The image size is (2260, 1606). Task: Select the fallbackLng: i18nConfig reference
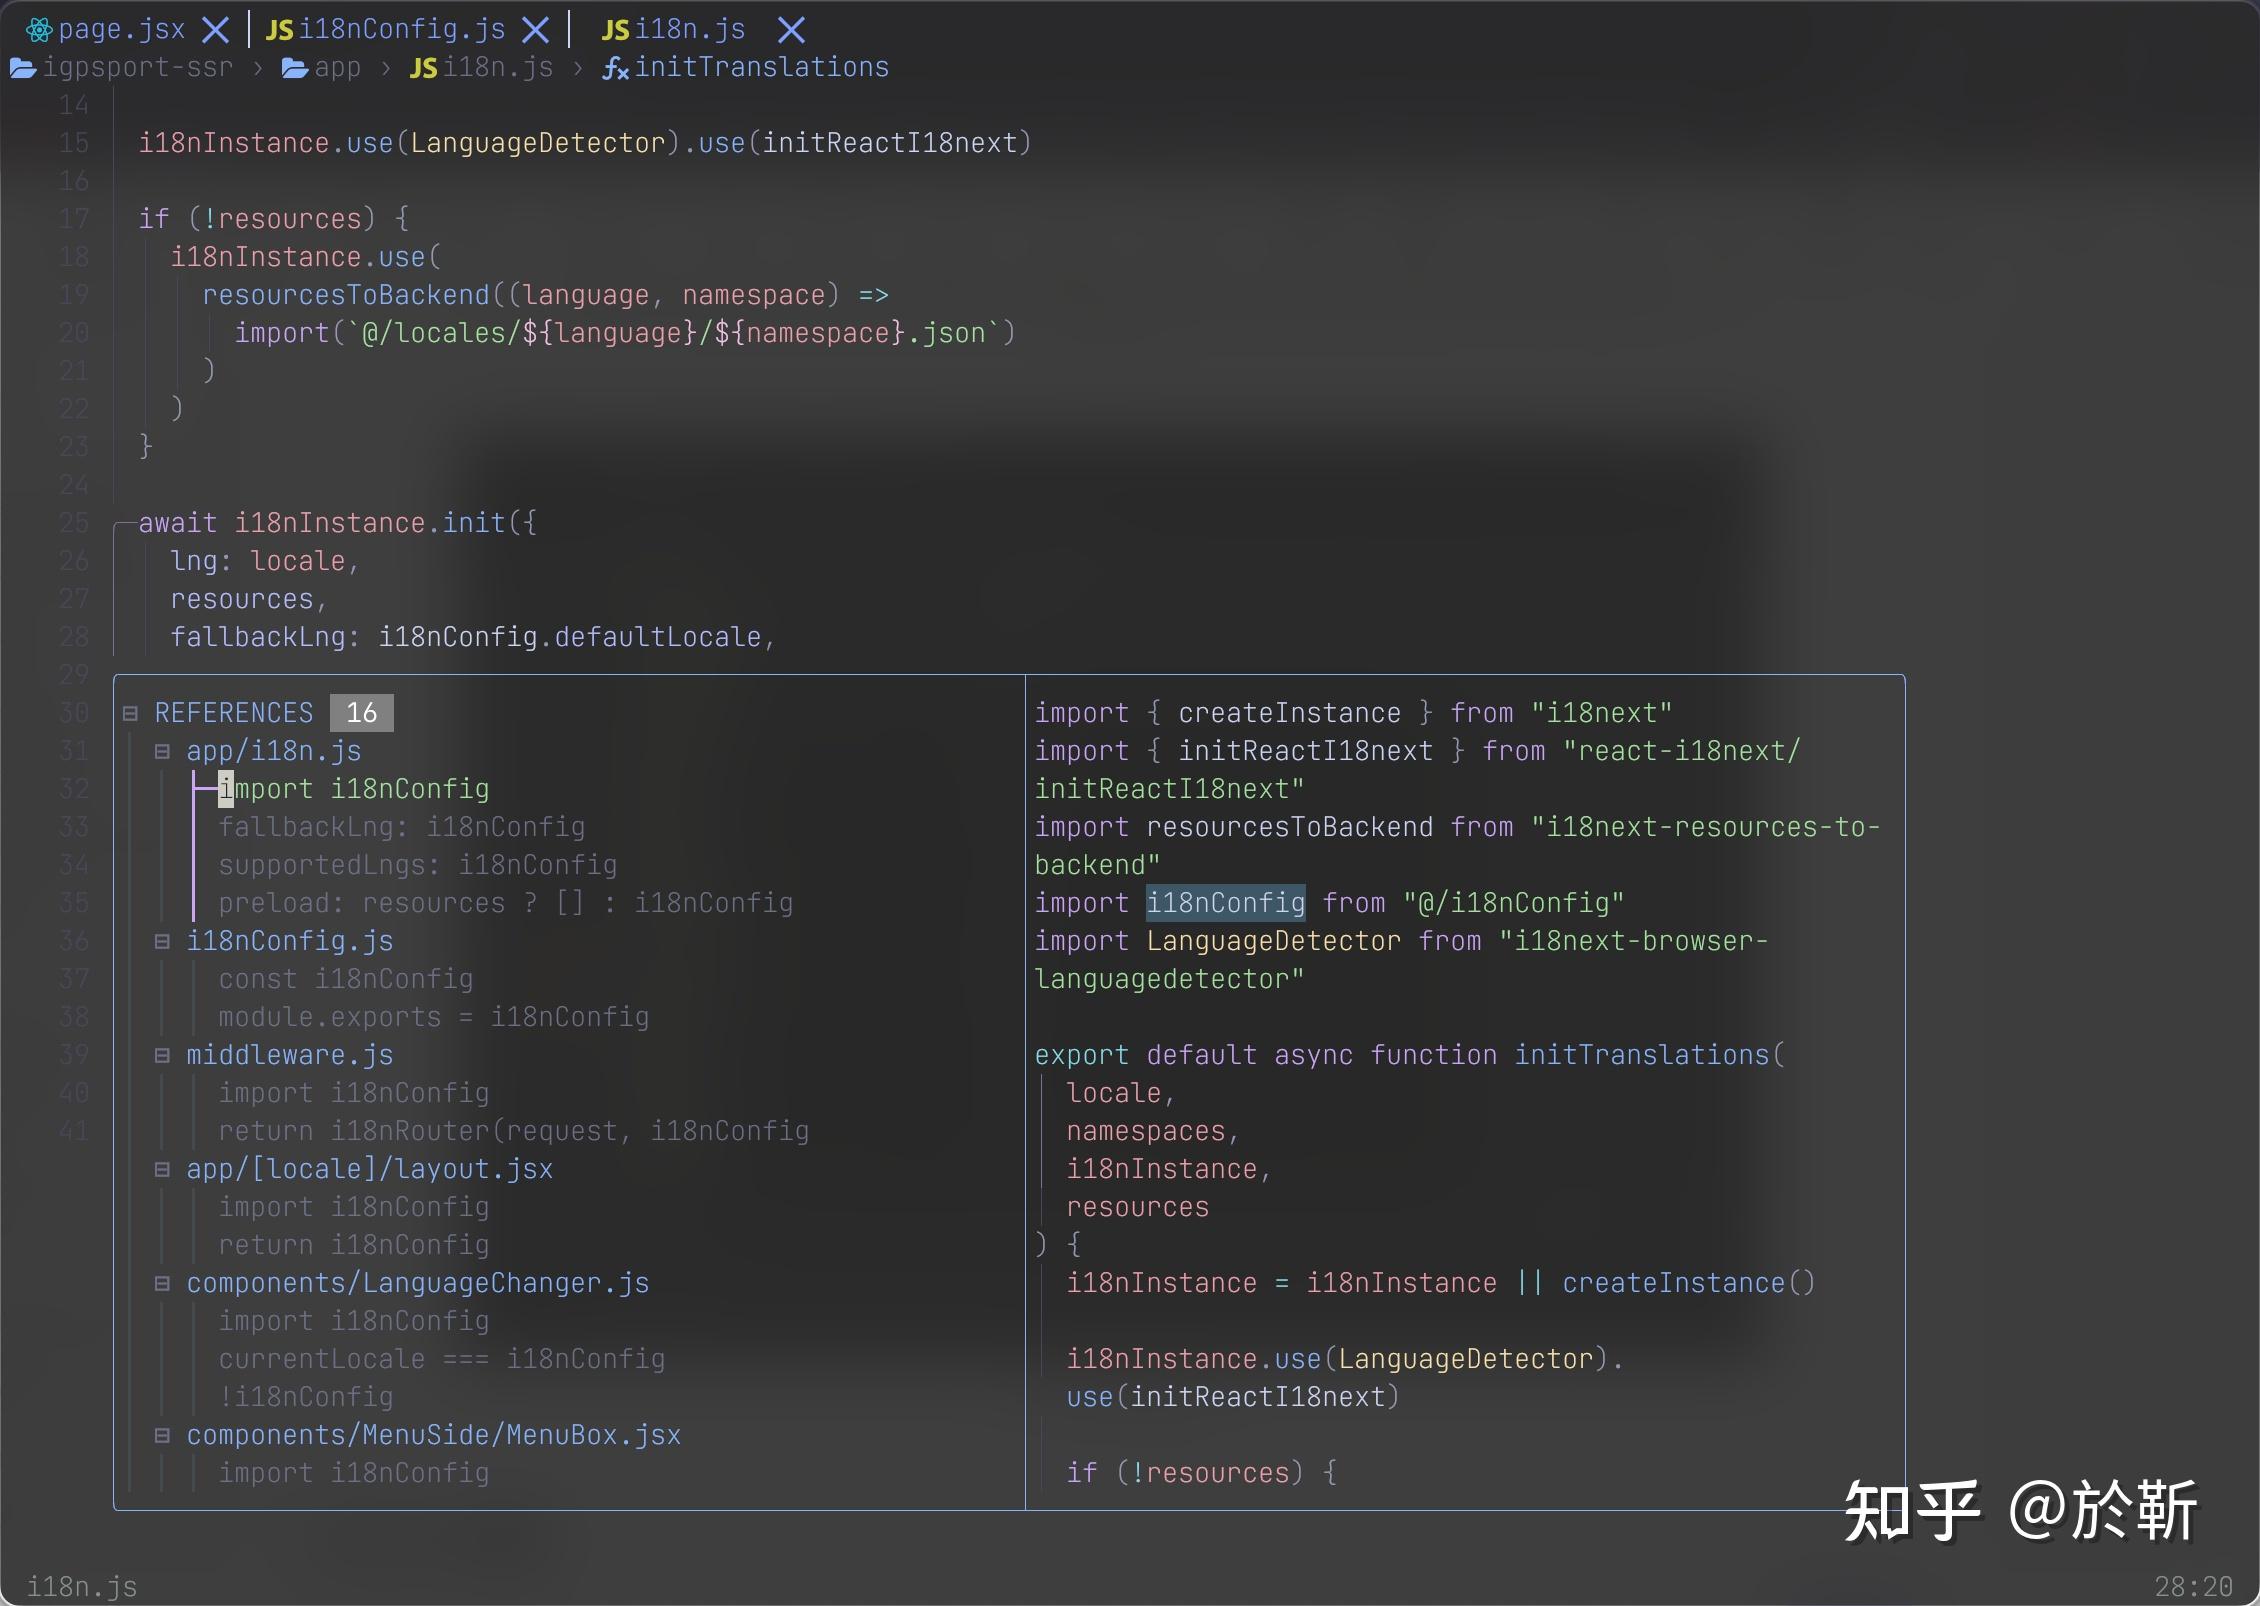coord(402,827)
